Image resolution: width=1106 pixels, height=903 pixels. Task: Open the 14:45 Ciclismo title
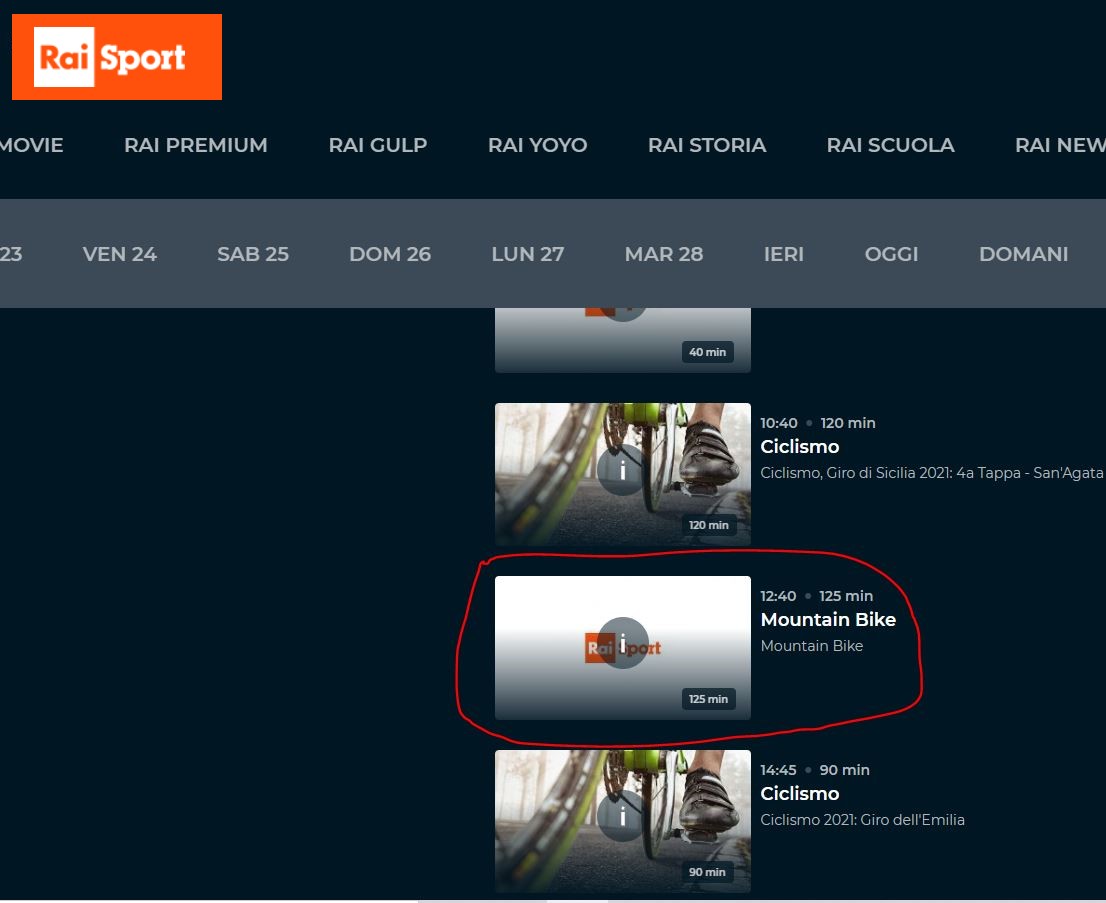800,794
